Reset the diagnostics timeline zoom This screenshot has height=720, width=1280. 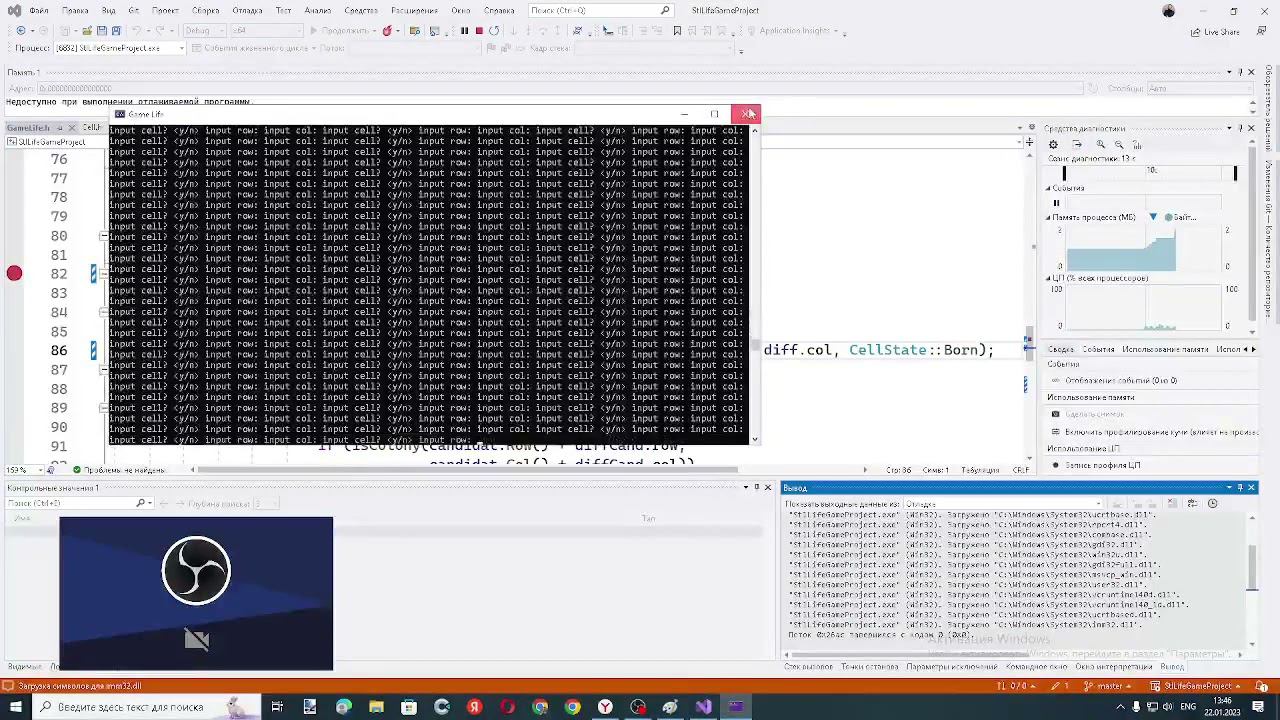tap(1137, 145)
